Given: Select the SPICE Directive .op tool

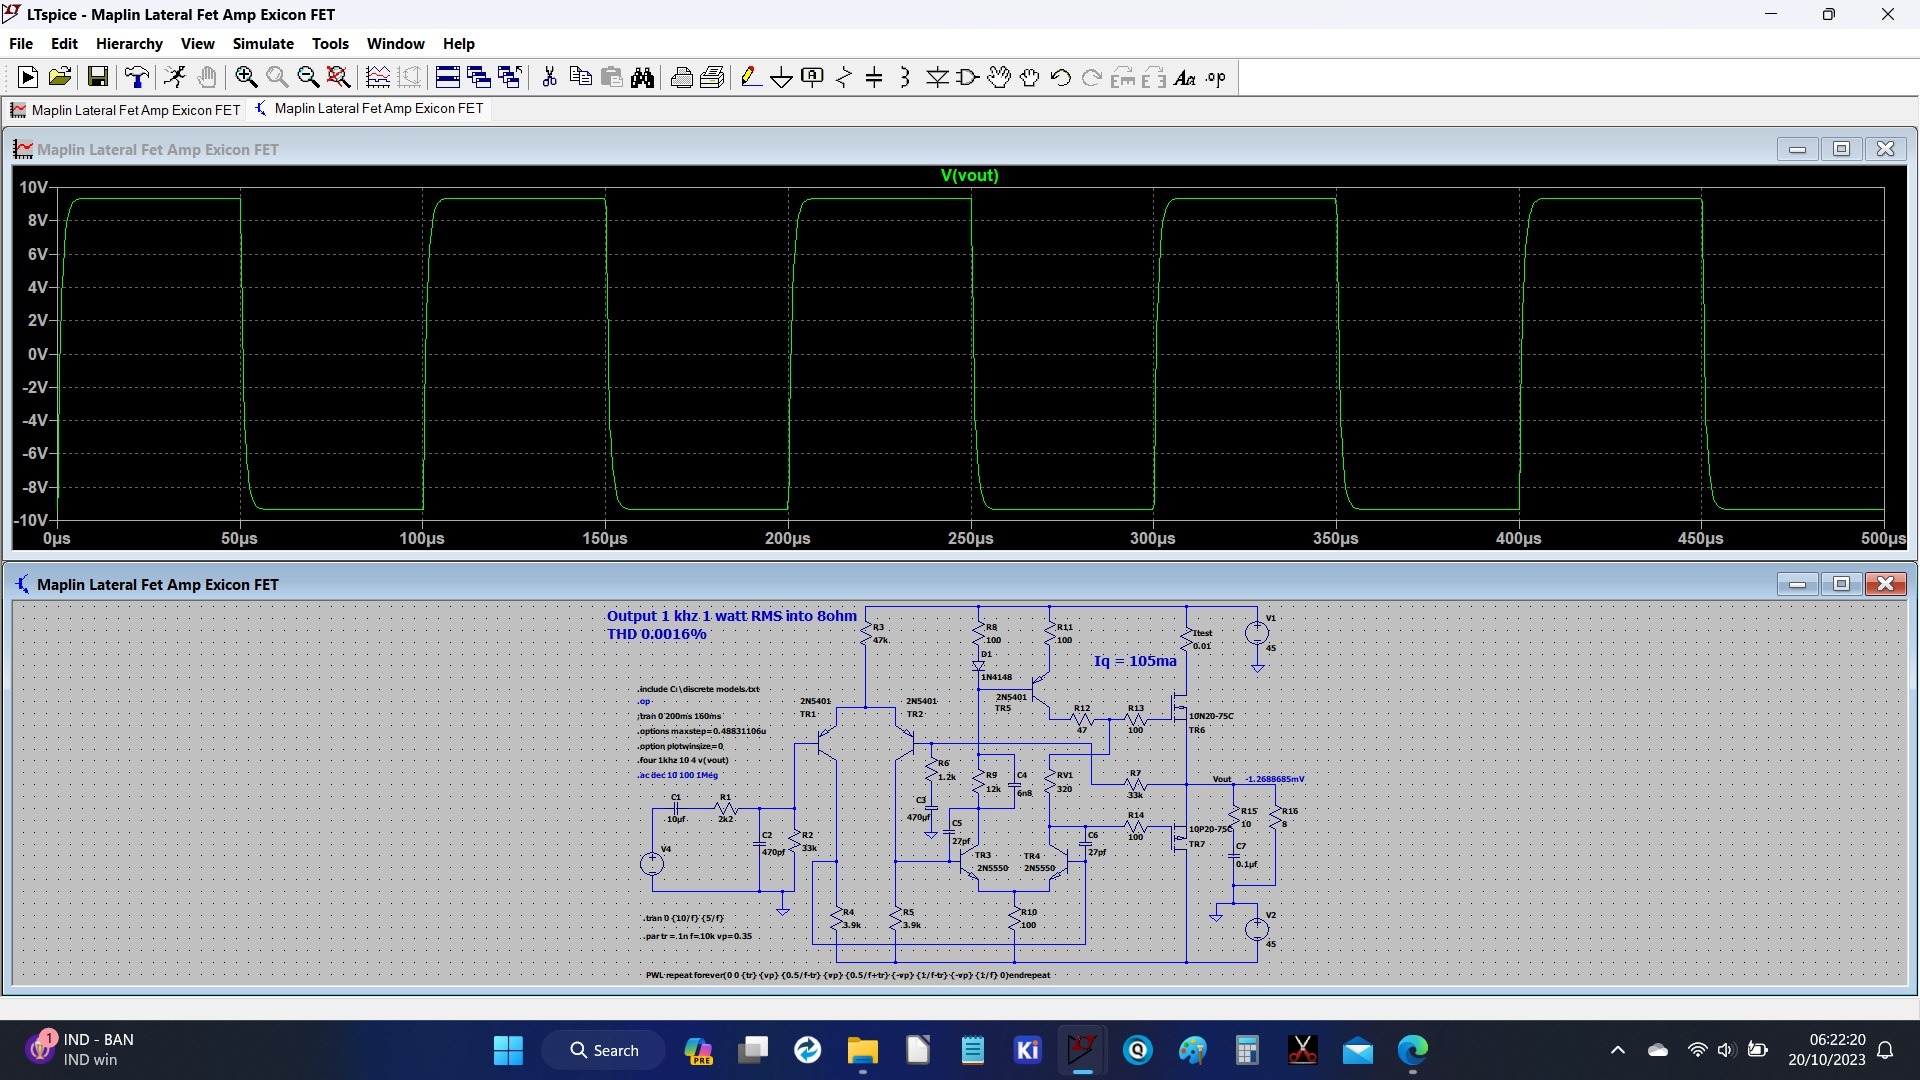Looking at the screenshot, I should click(x=1216, y=77).
